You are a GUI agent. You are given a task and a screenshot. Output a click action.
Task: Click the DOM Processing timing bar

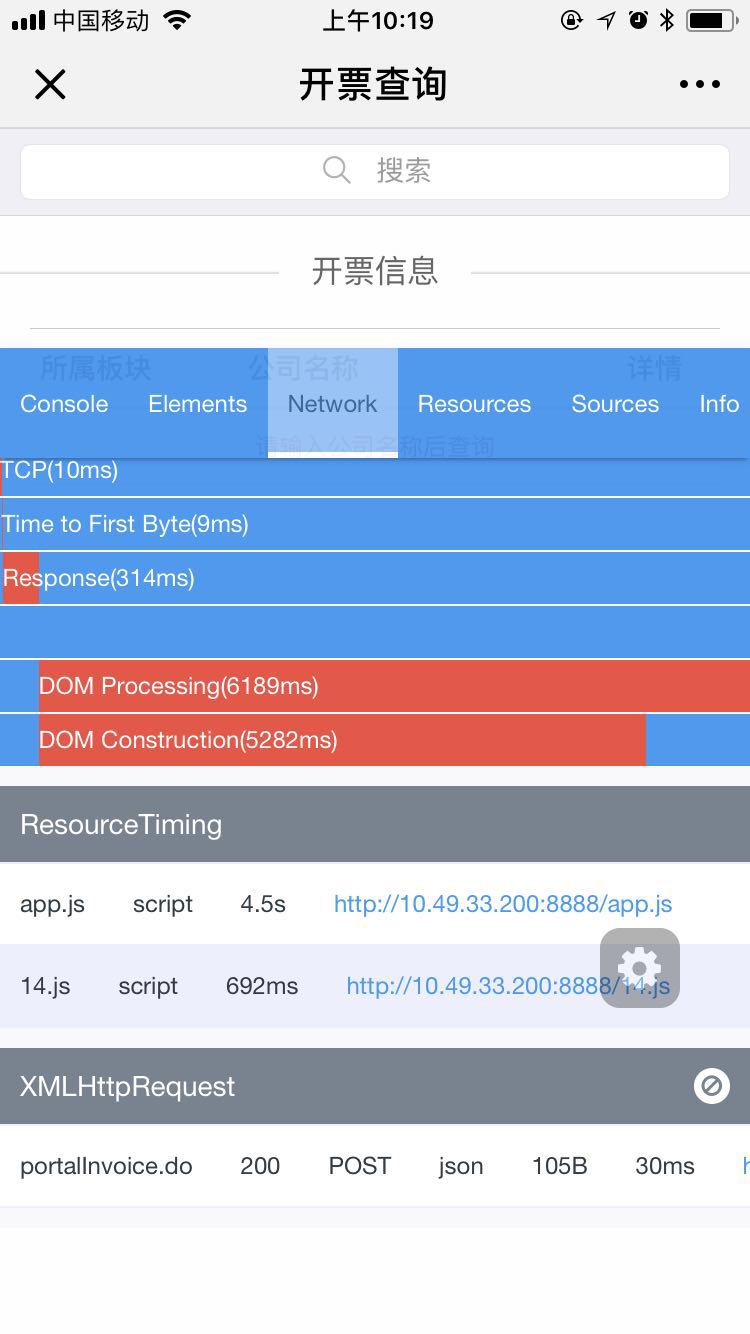point(394,686)
